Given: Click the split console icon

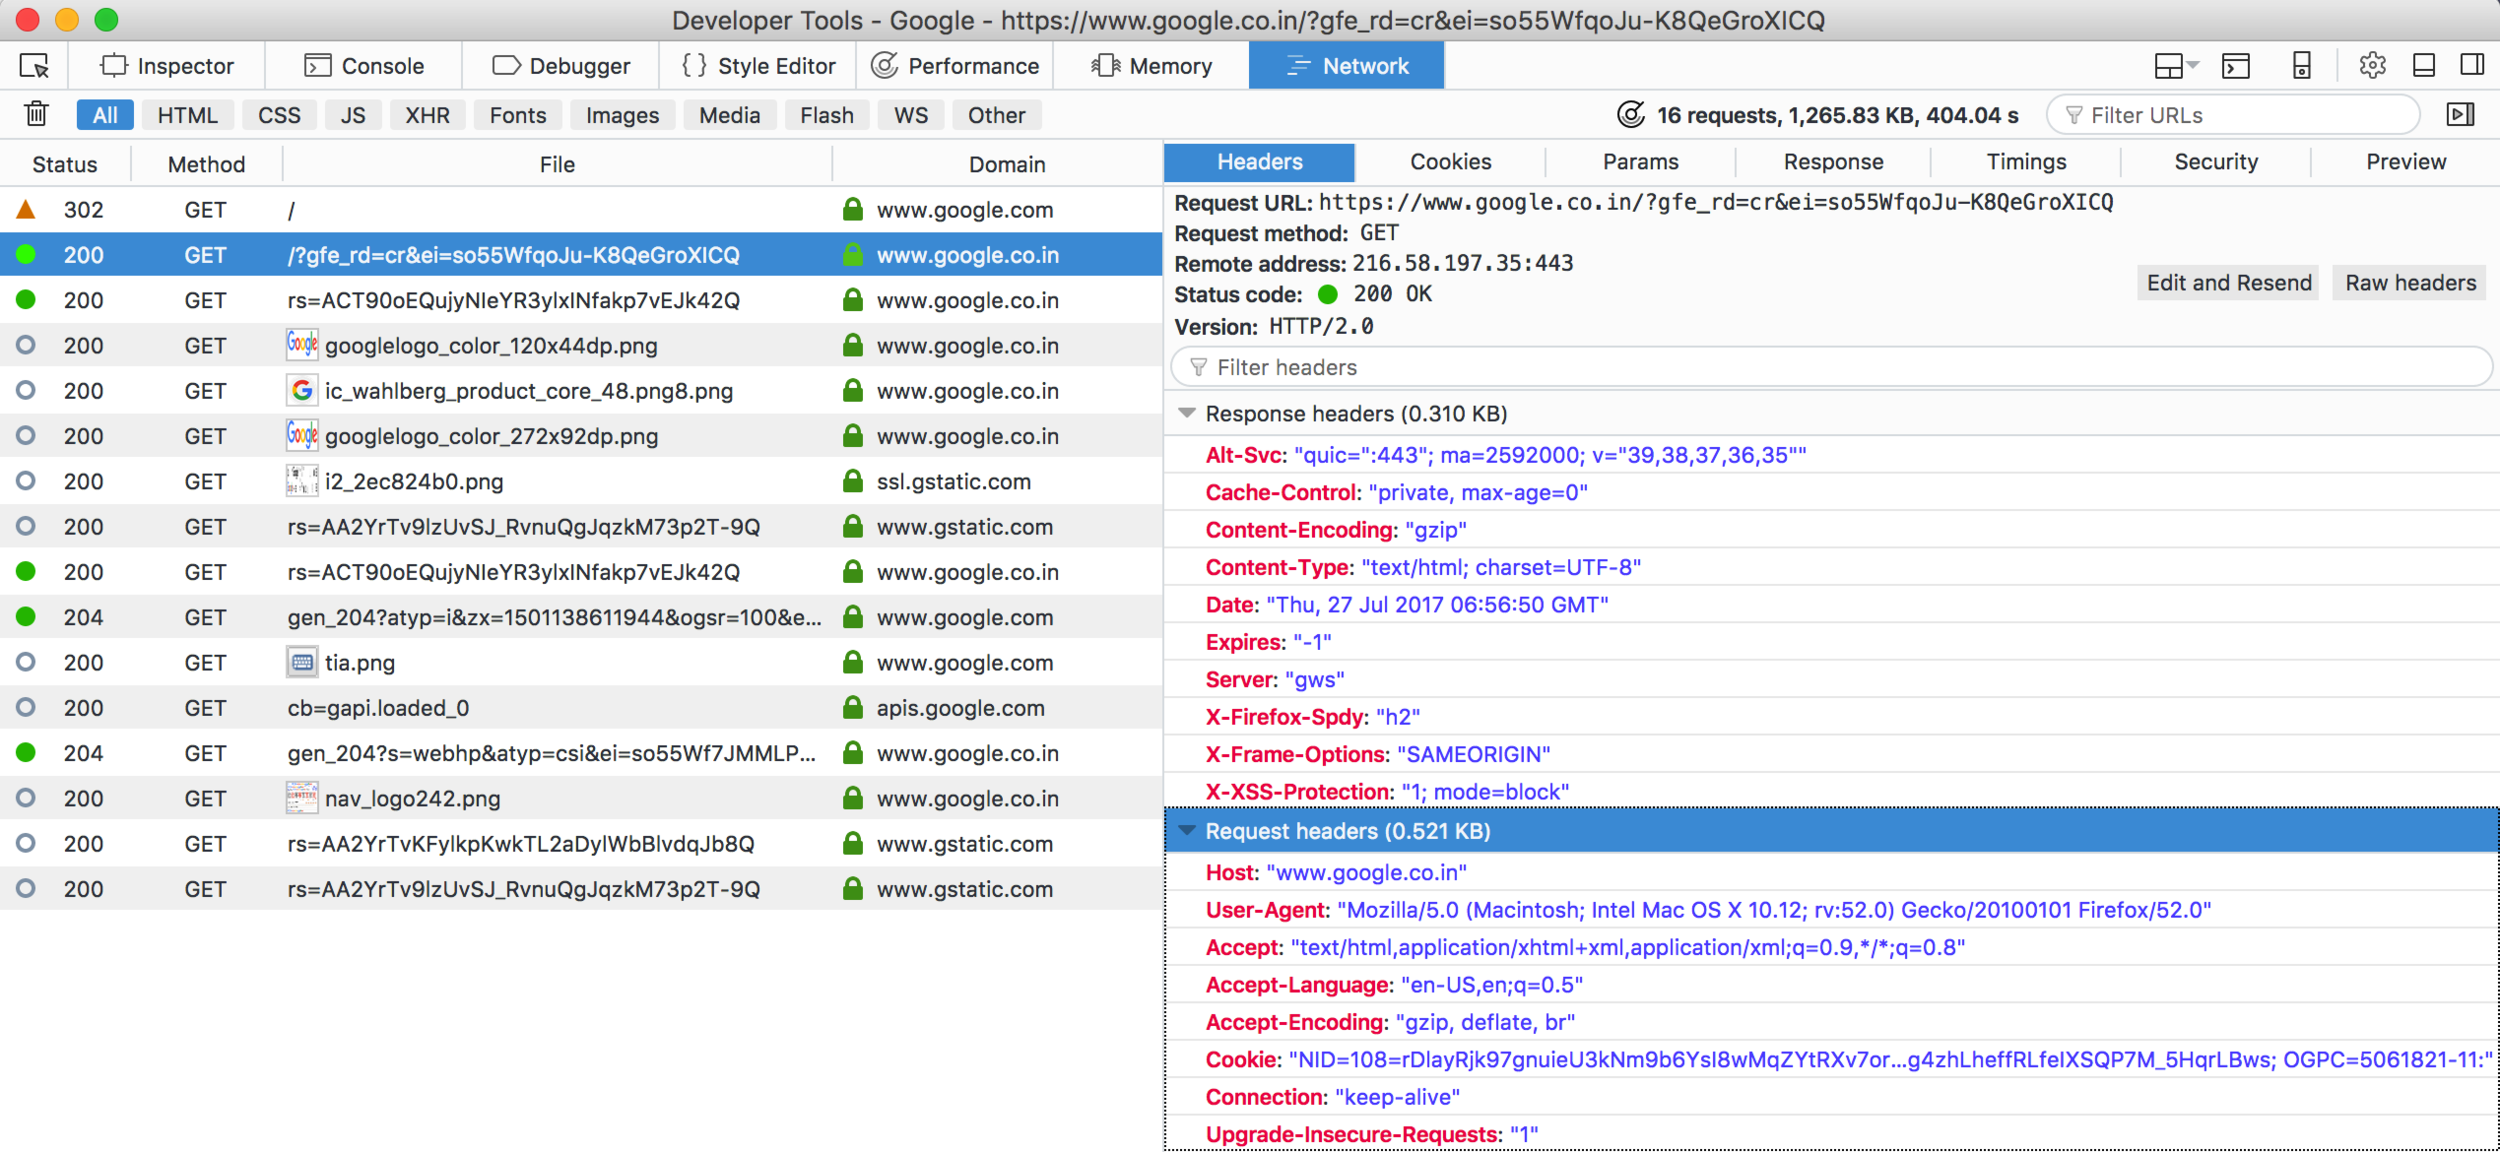Looking at the screenshot, I should tap(2235, 66).
